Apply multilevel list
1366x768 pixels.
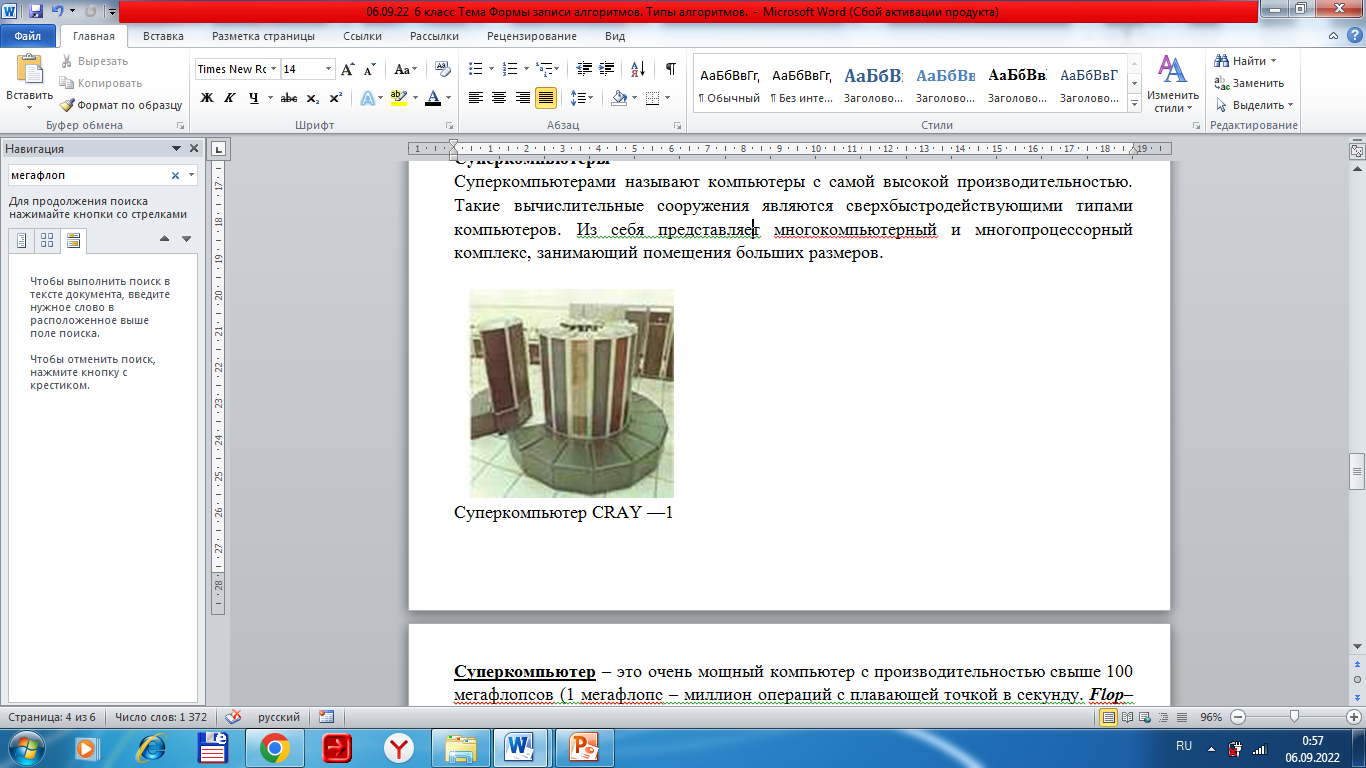coord(543,69)
